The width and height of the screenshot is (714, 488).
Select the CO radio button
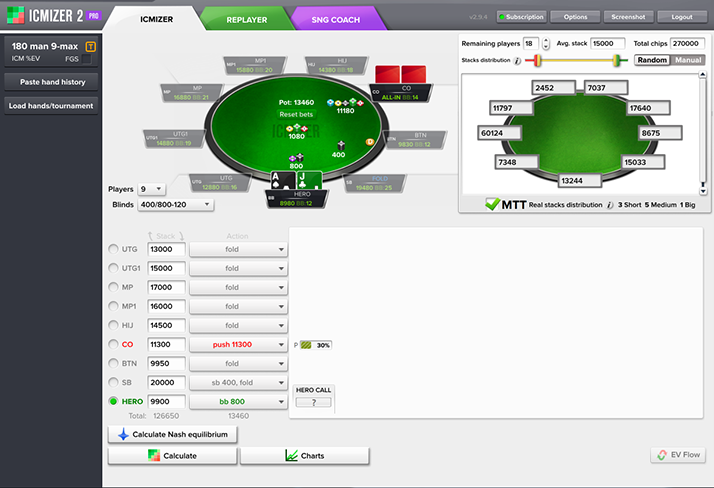(113, 344)
